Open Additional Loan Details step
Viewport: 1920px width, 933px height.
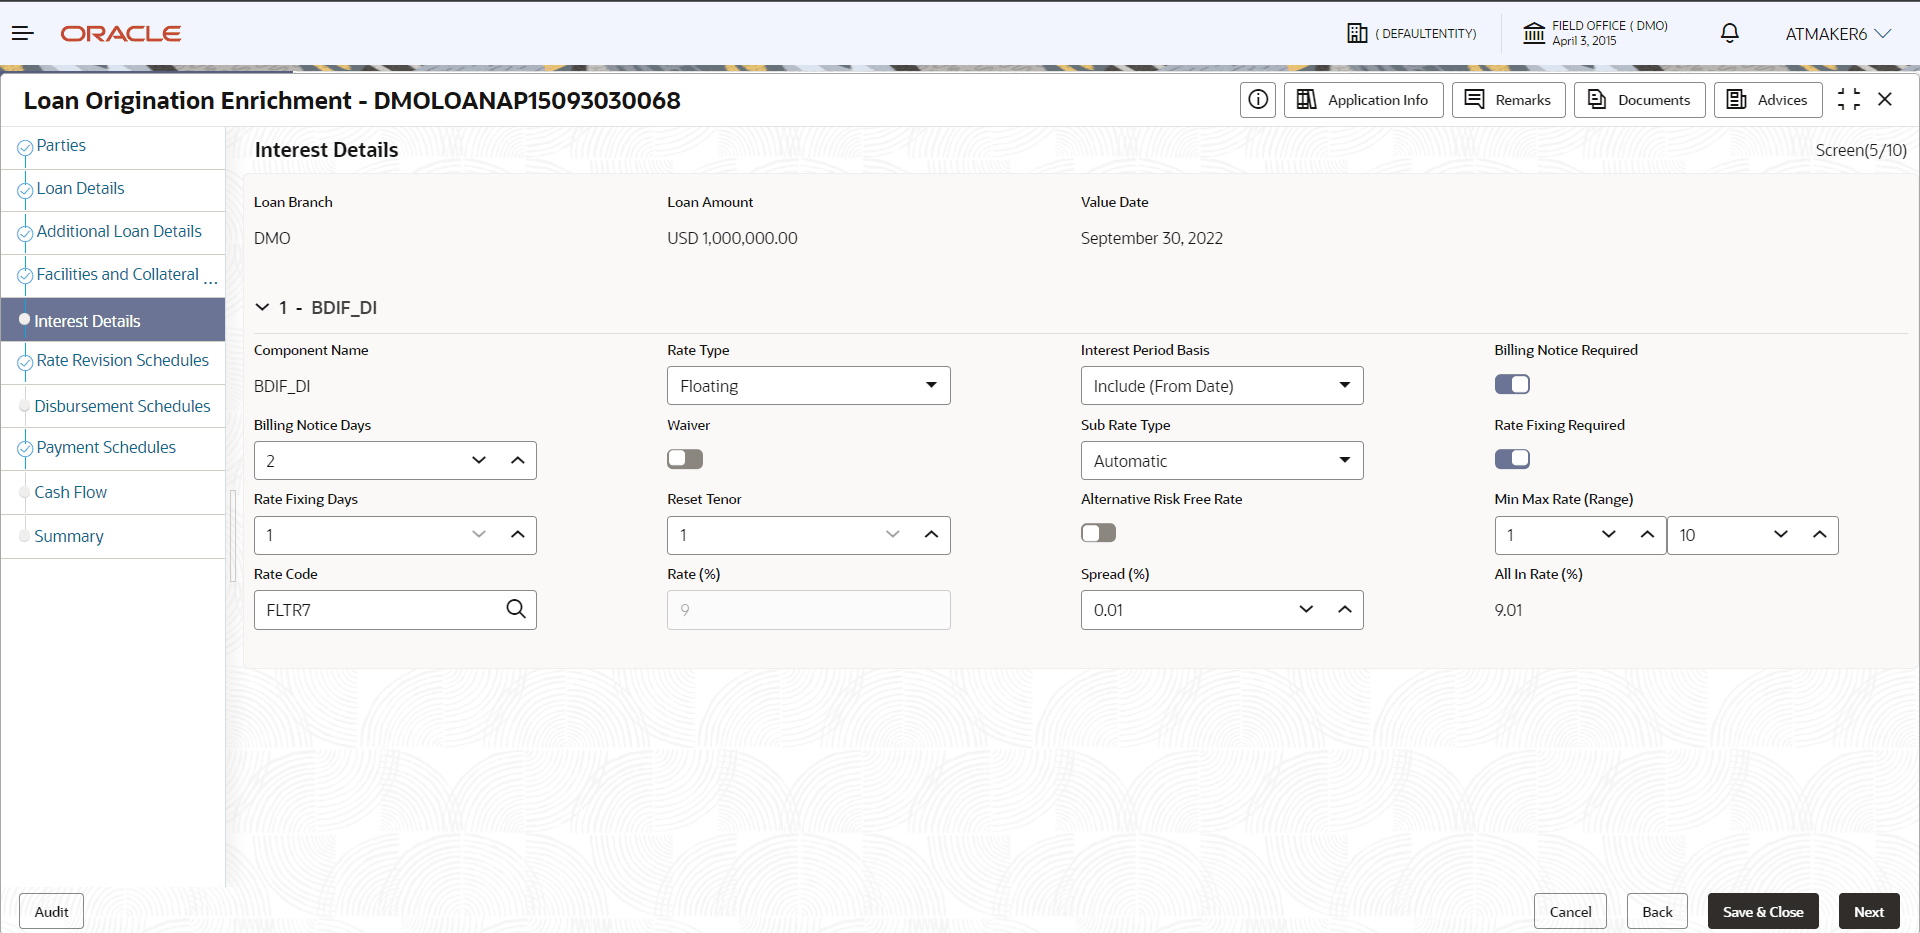pos(119,232)
